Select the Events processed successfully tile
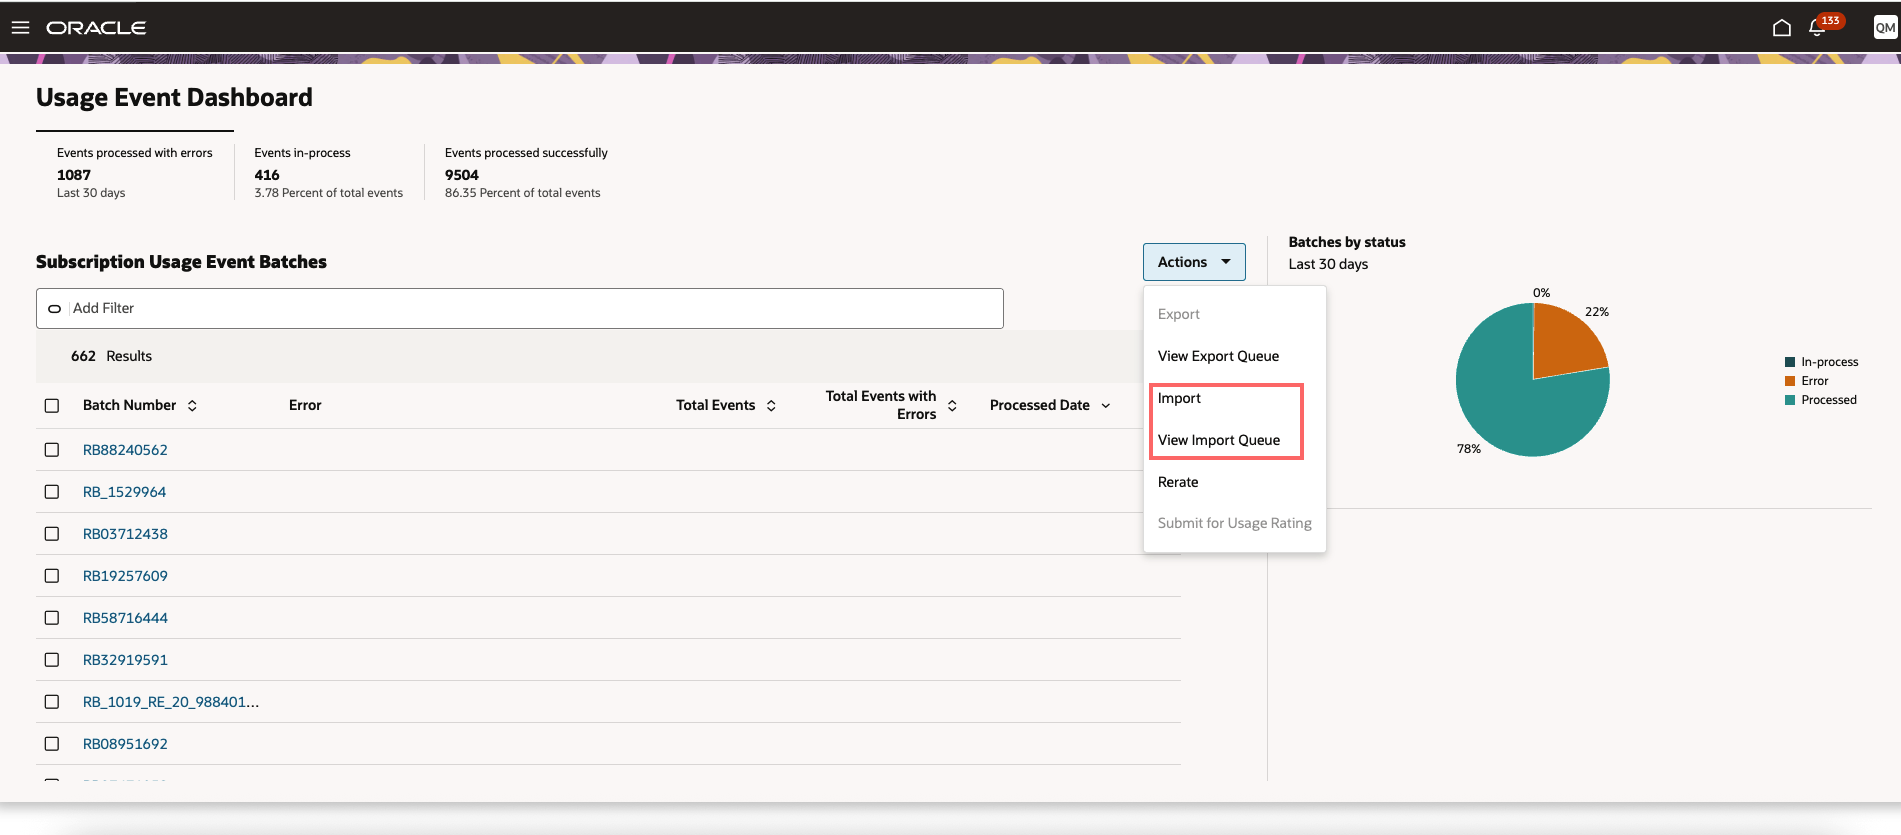 526,172
